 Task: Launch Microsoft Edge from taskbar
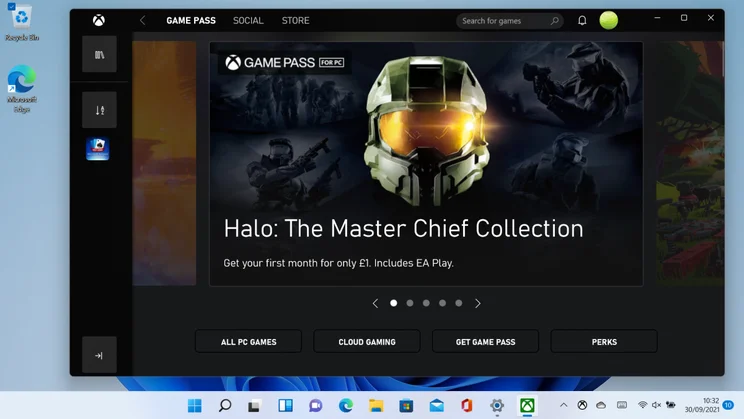346,406
